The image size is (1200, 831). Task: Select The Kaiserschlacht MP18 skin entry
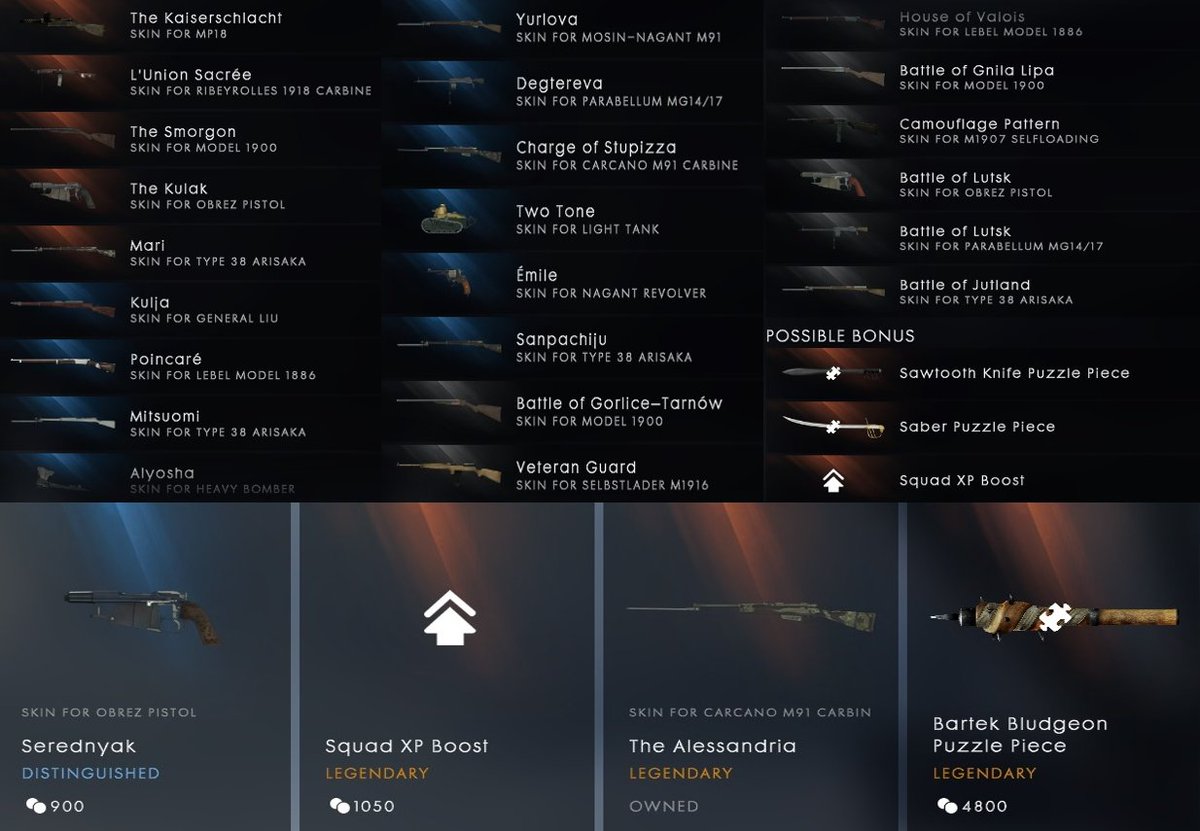coord(190,26)
